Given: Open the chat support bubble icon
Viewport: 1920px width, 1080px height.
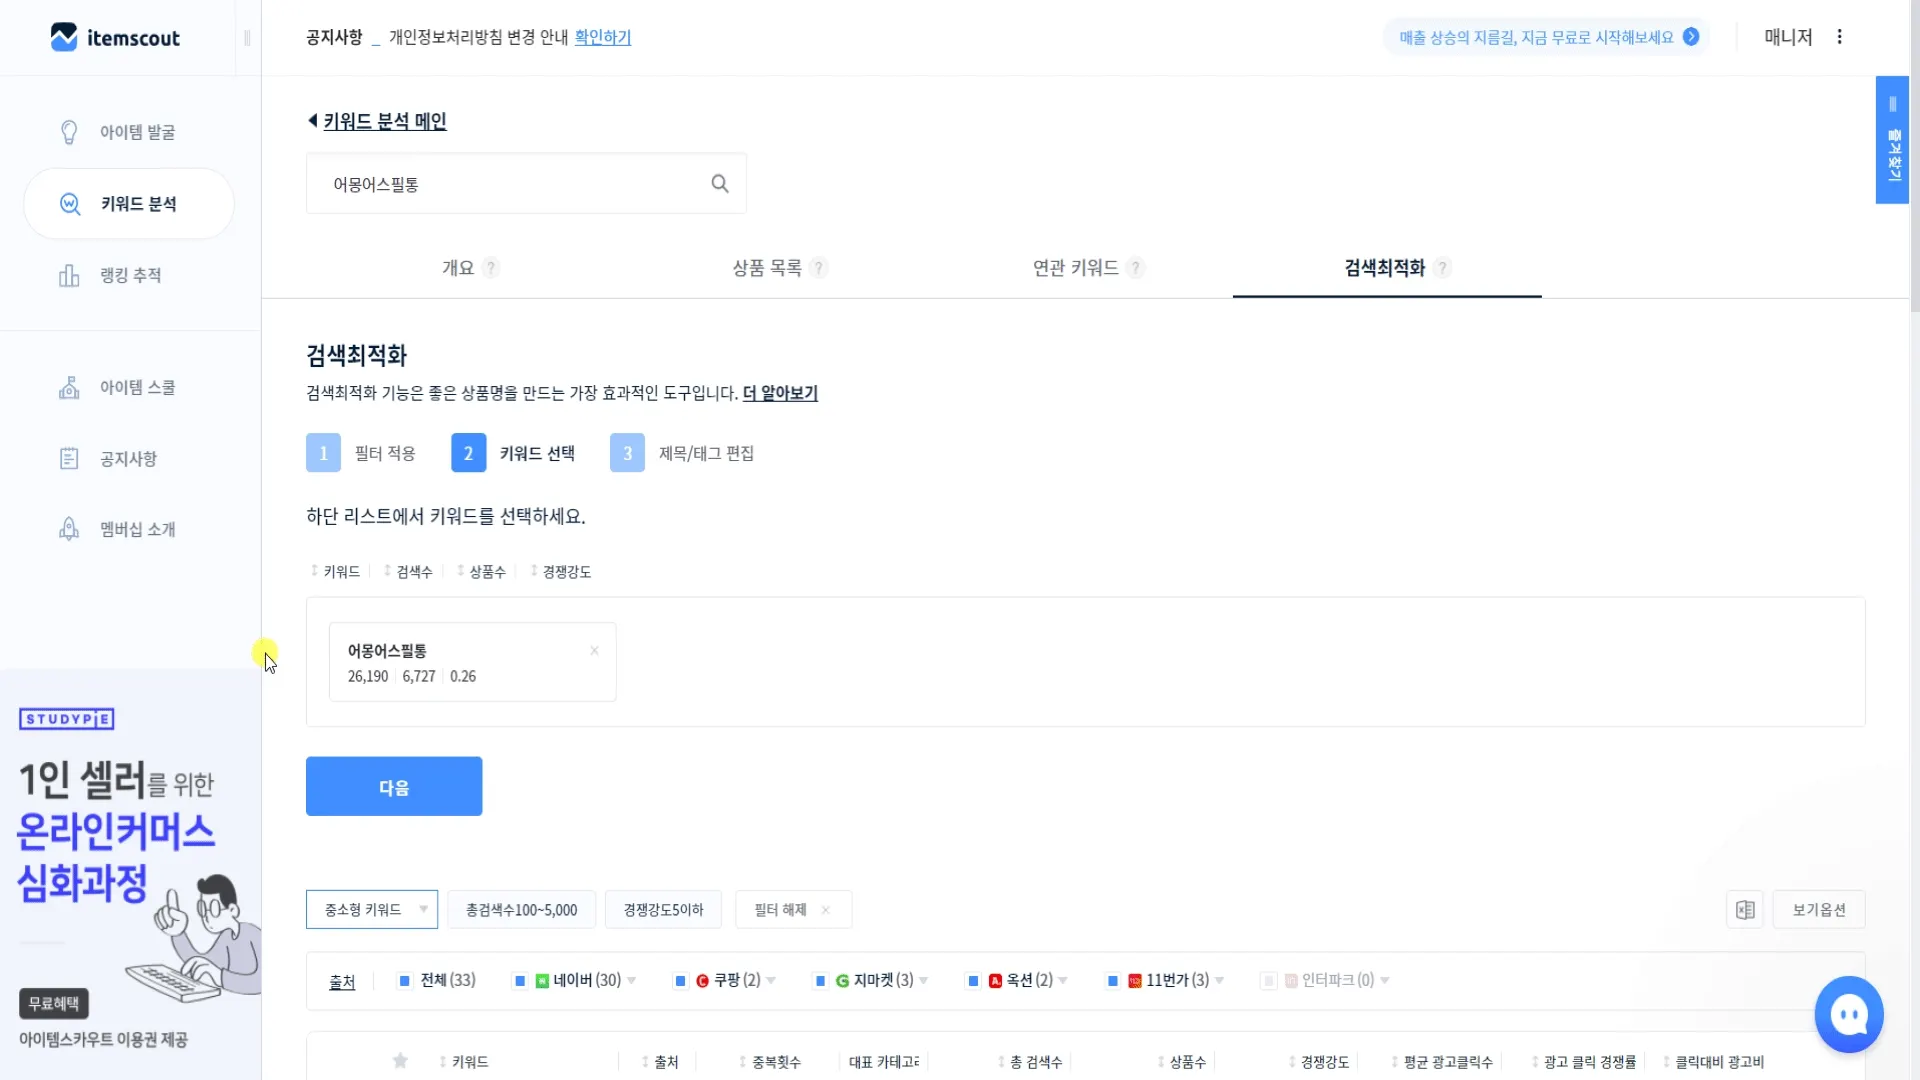Looking at the screenshot, I should 1848,1014.
